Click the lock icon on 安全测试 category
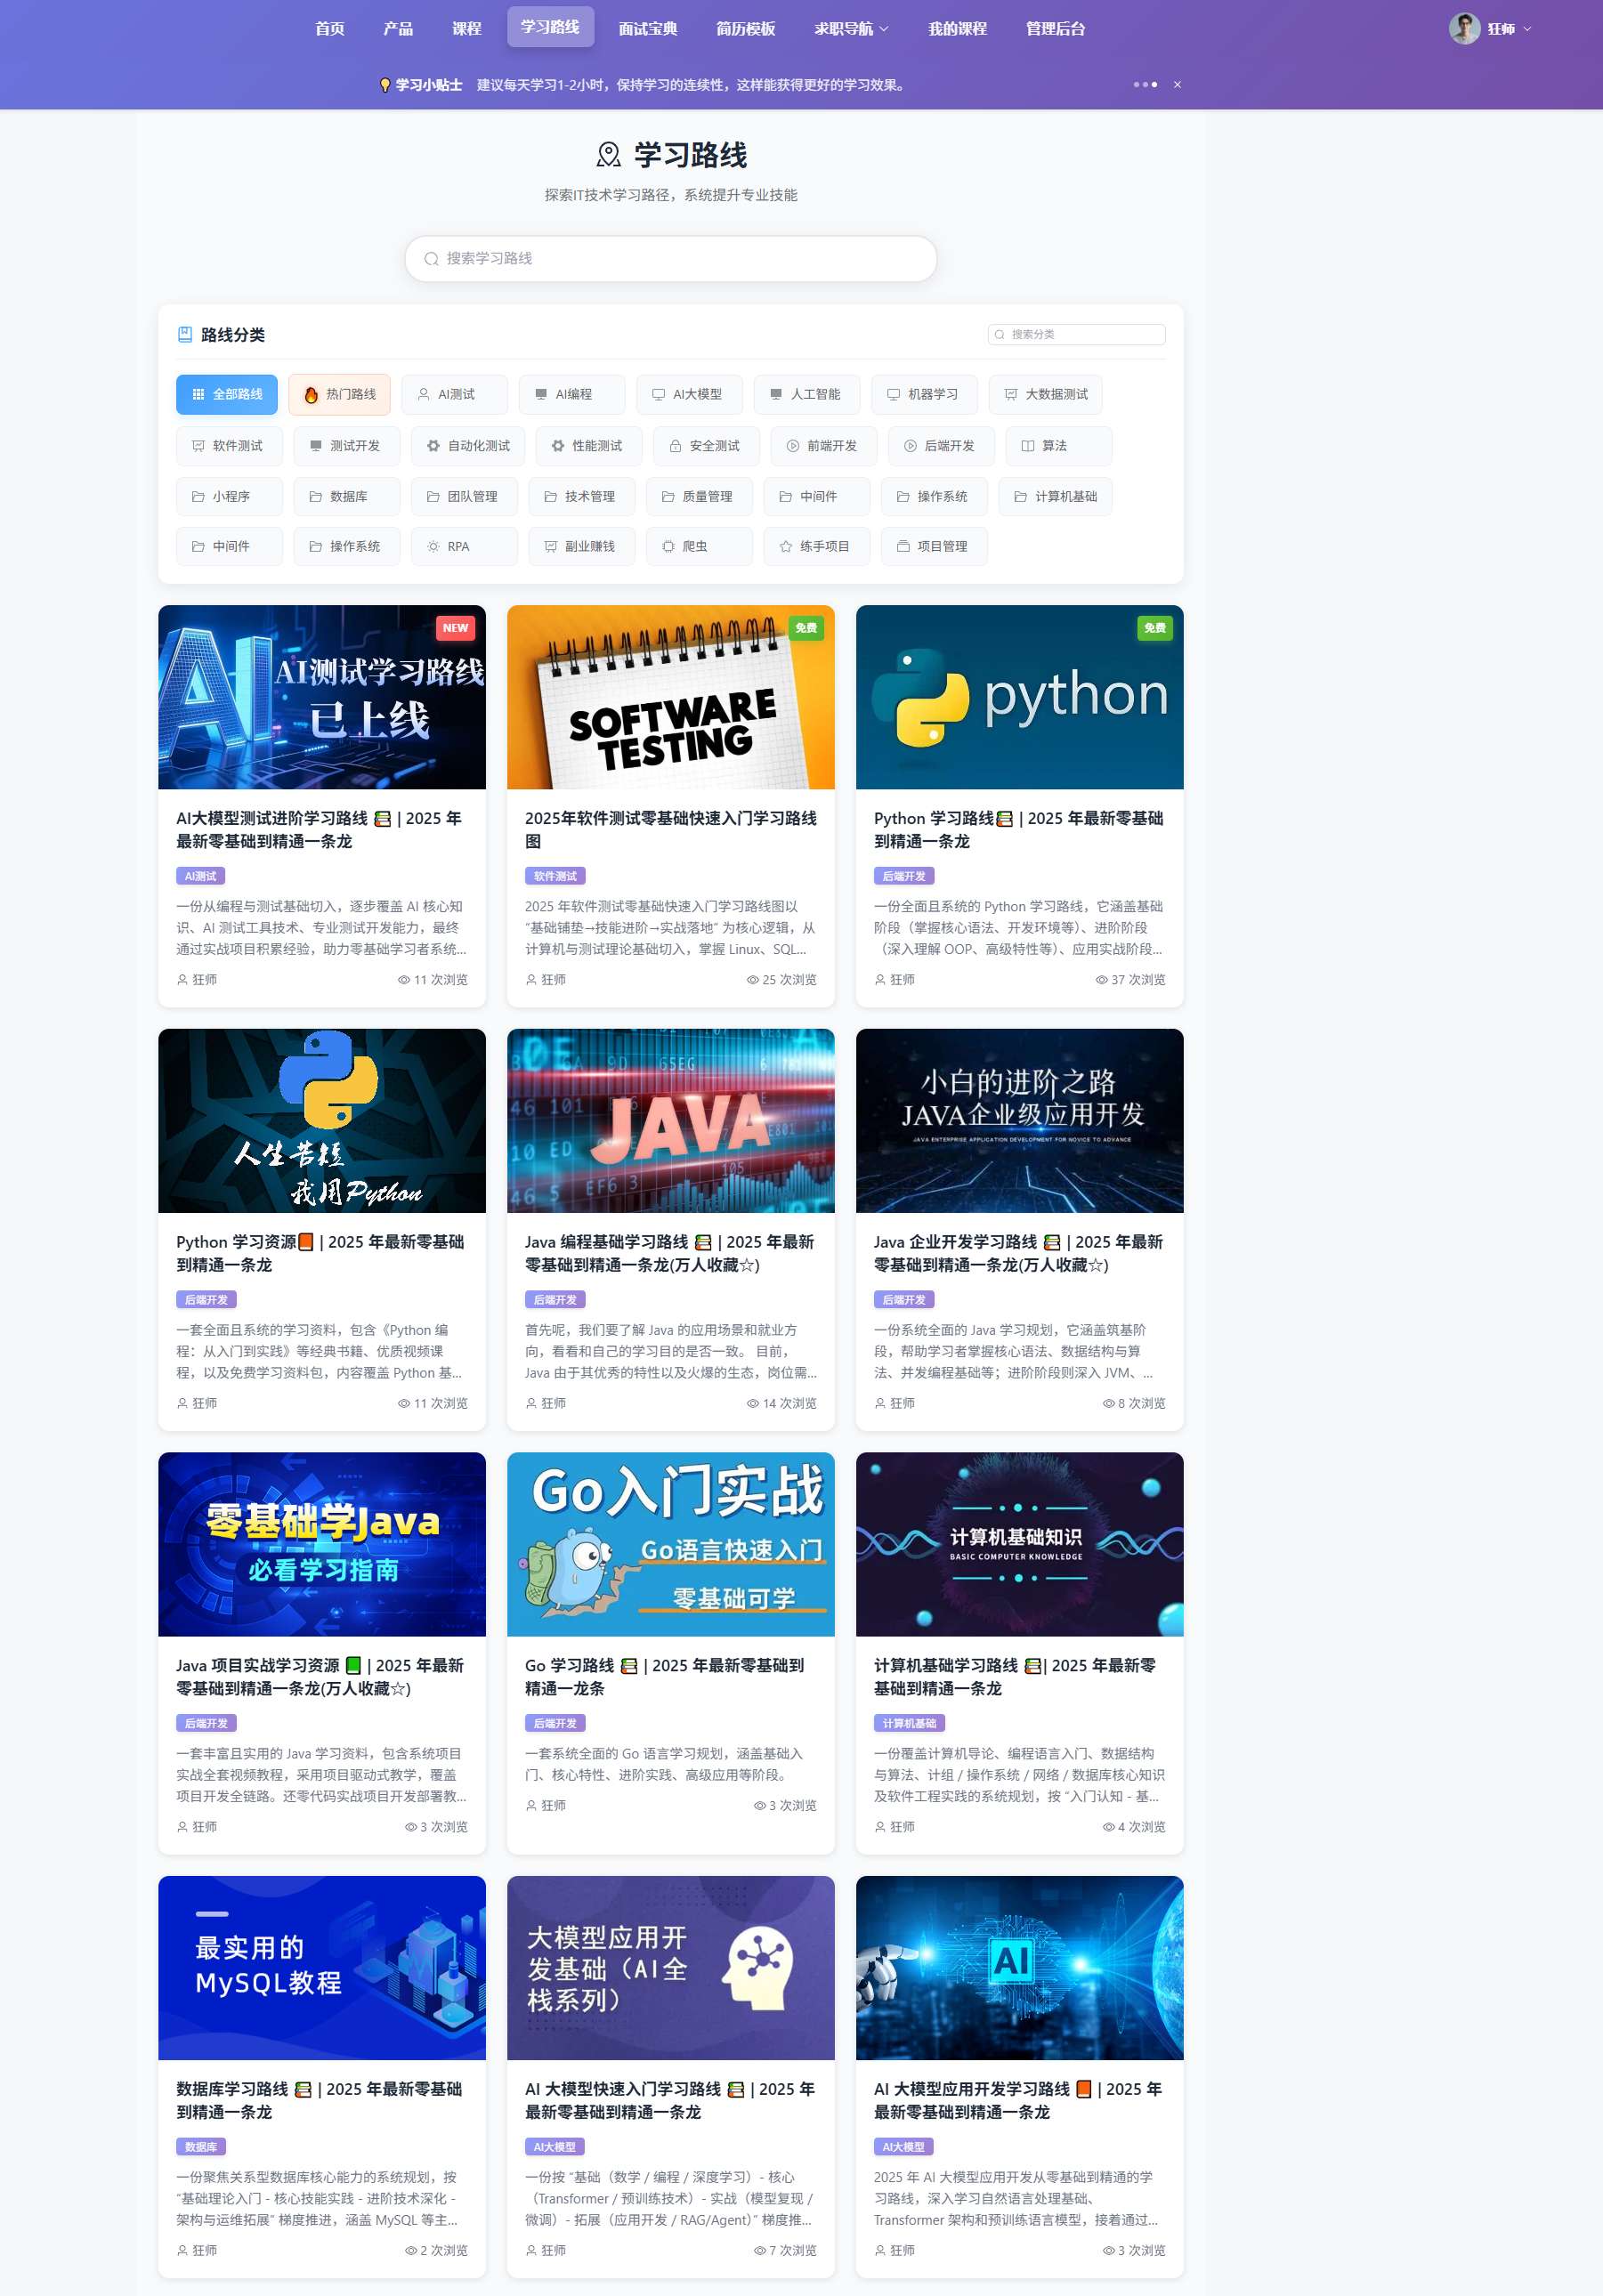 [x=675, y=446]
